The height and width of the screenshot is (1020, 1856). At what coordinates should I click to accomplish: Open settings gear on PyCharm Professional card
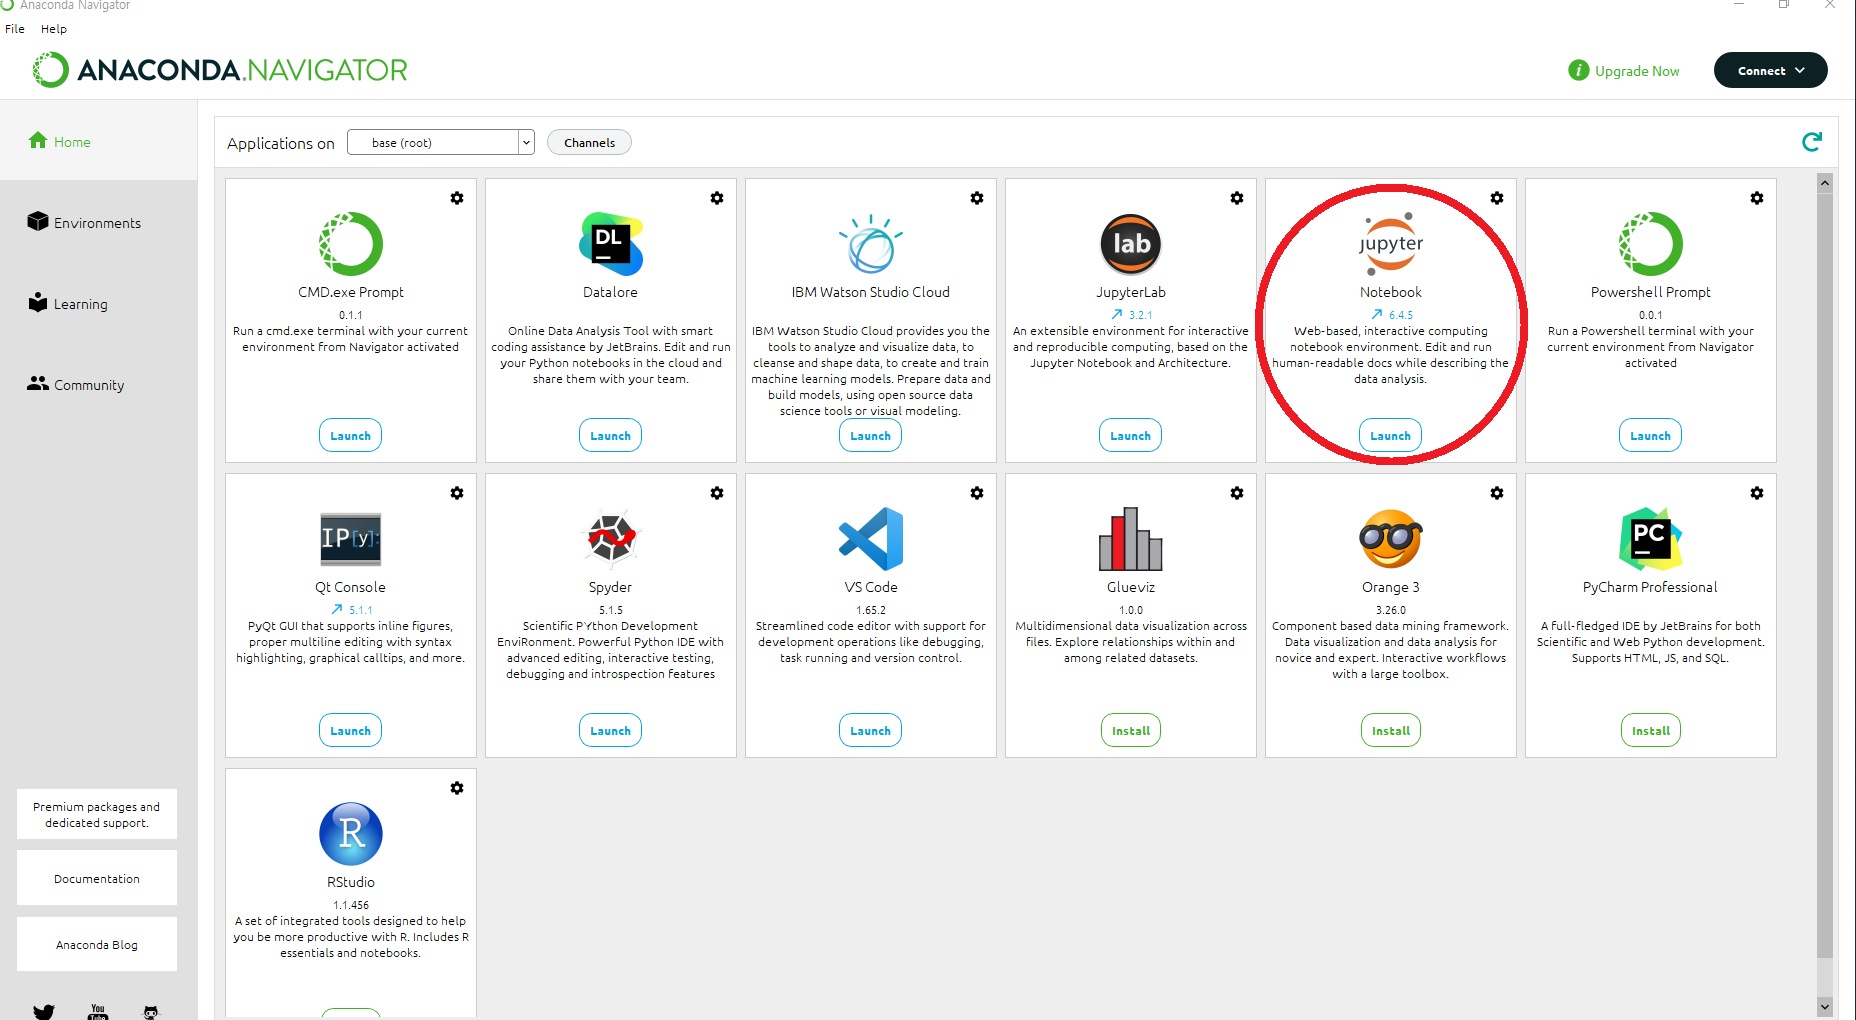coord(1757,493)
